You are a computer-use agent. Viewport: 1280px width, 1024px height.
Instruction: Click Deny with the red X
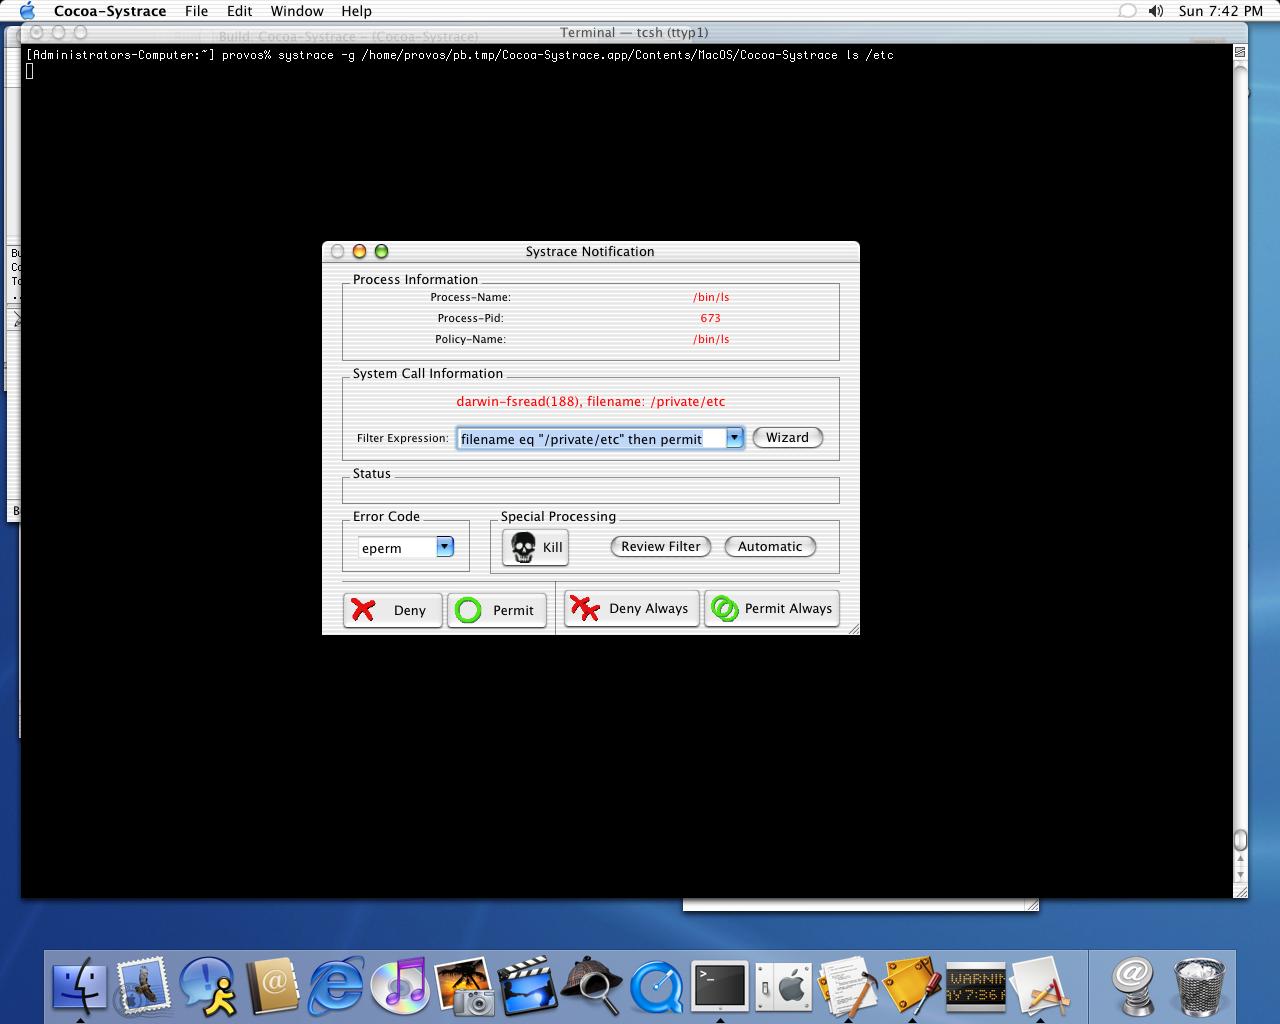392,610
